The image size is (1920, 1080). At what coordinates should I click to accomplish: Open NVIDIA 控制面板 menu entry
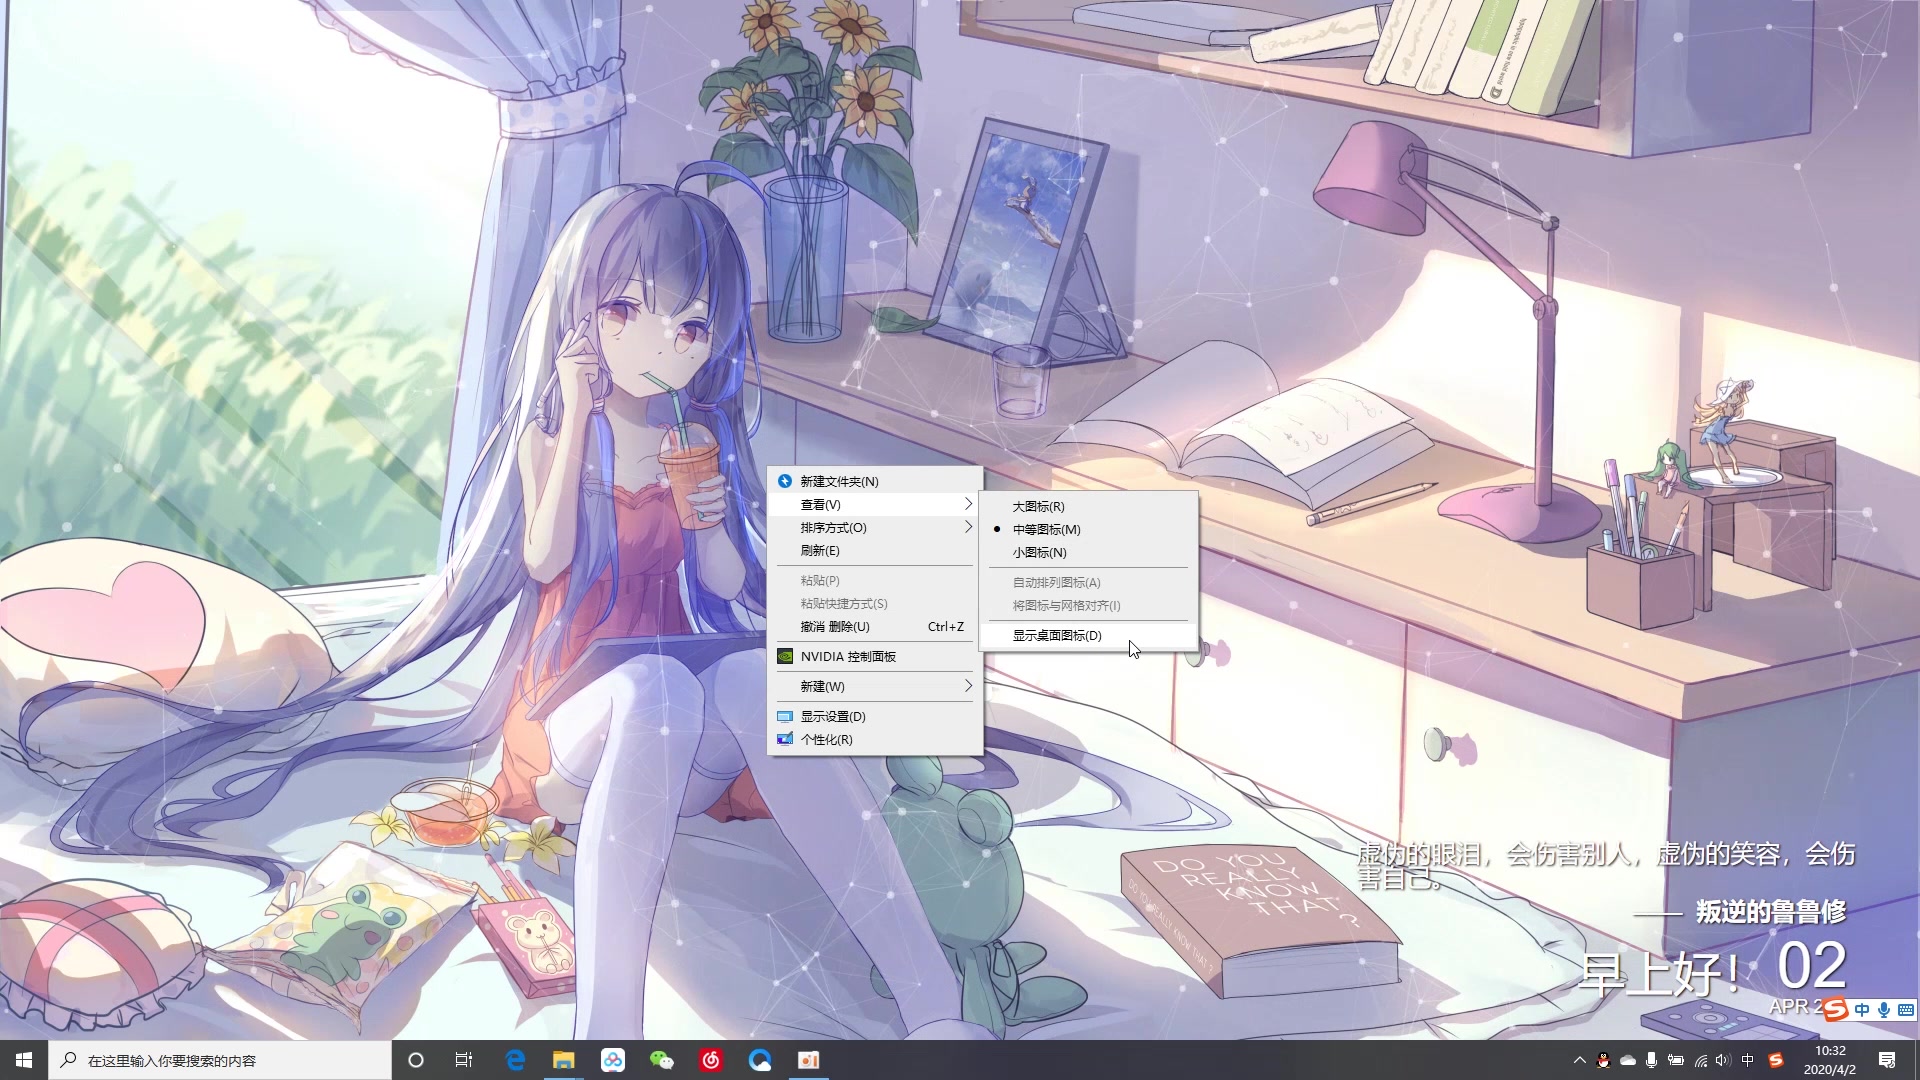pyautogui.click(x=848, y=656)
